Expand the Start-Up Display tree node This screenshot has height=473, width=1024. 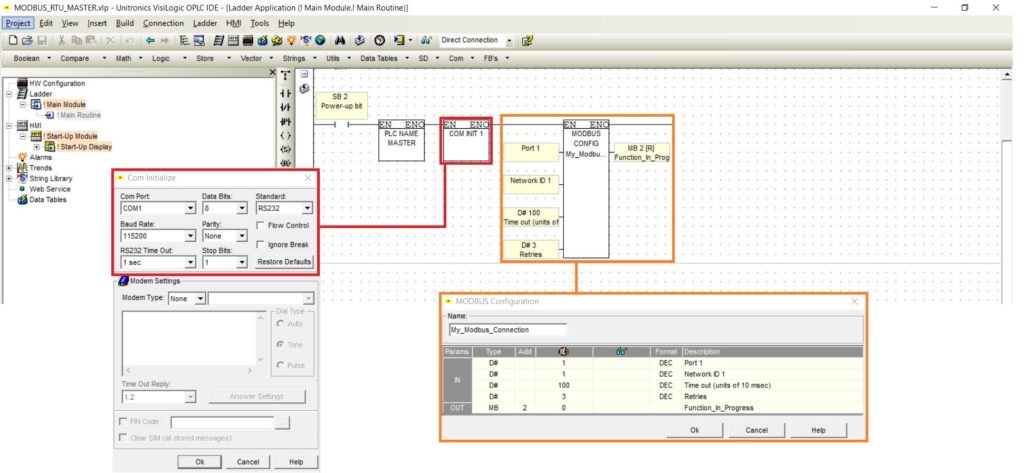(37, 146)
